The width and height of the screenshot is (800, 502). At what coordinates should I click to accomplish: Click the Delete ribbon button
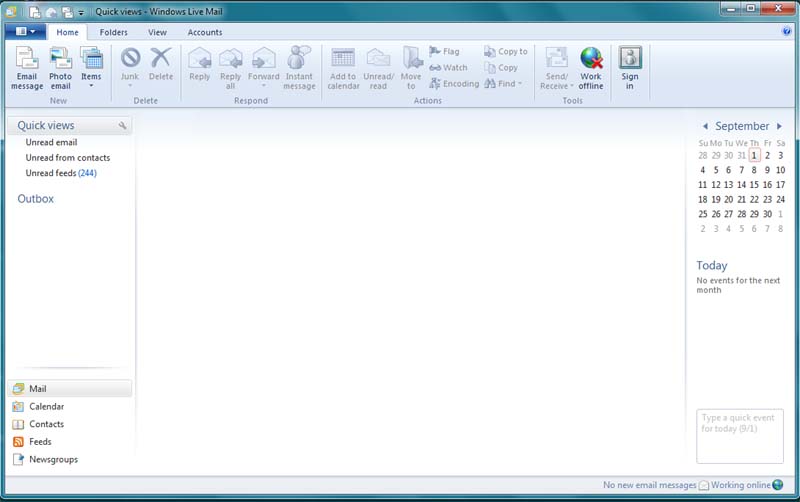point(161,64)
